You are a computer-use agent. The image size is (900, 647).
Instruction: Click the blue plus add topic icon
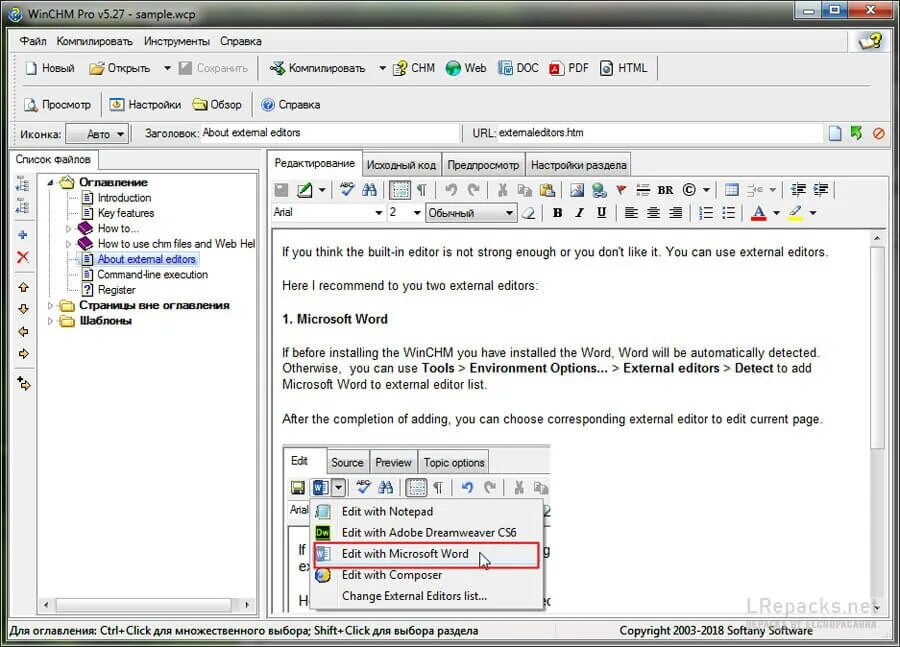click(23, 235)
